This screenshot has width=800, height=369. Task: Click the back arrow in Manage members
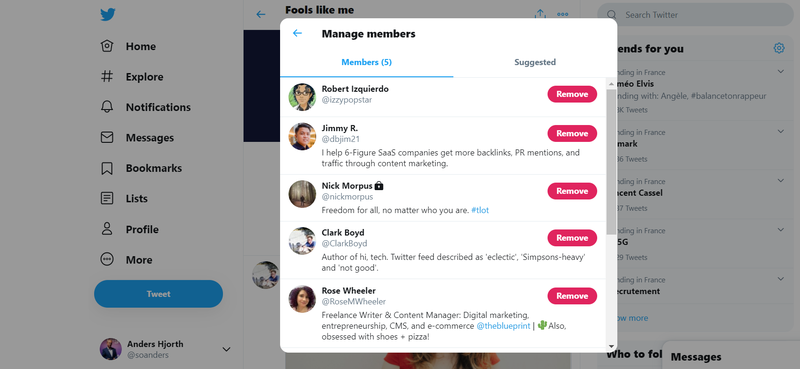(297, 33)
